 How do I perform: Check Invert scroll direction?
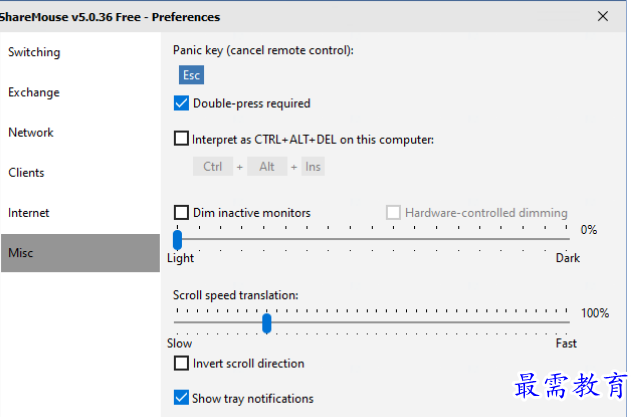coord(181,363)
